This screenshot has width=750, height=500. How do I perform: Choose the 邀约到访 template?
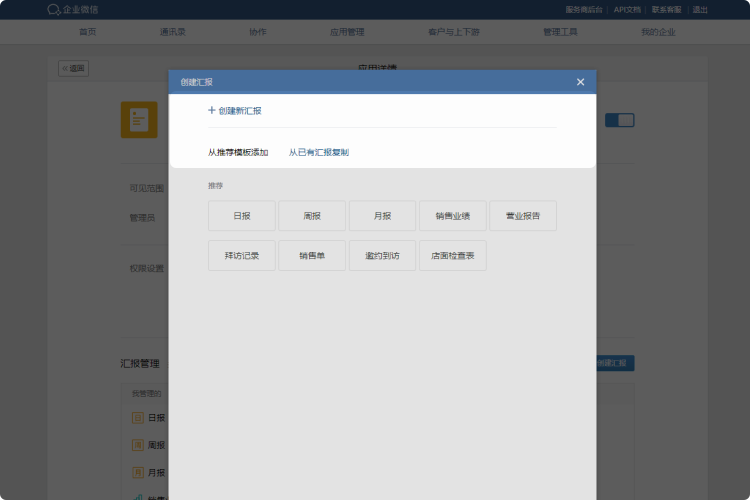click(x=382, y=256)
